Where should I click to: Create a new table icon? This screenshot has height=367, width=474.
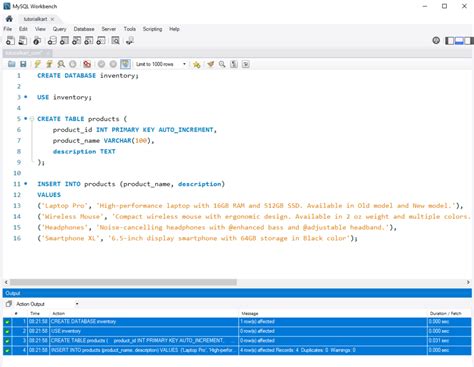64,41
